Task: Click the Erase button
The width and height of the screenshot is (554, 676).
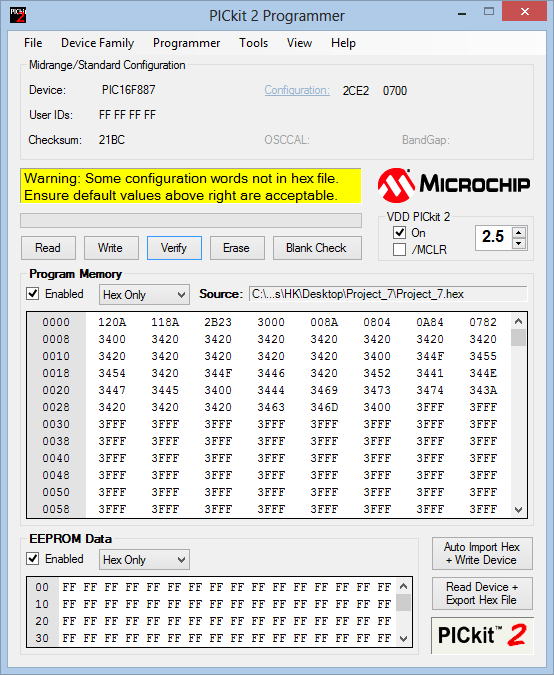Action: click(237, 248)
